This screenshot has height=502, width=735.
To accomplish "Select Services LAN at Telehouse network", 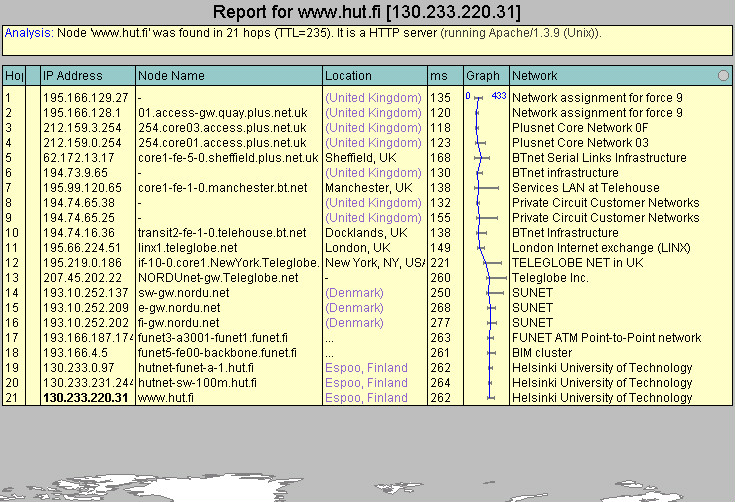I will [585, 187].
